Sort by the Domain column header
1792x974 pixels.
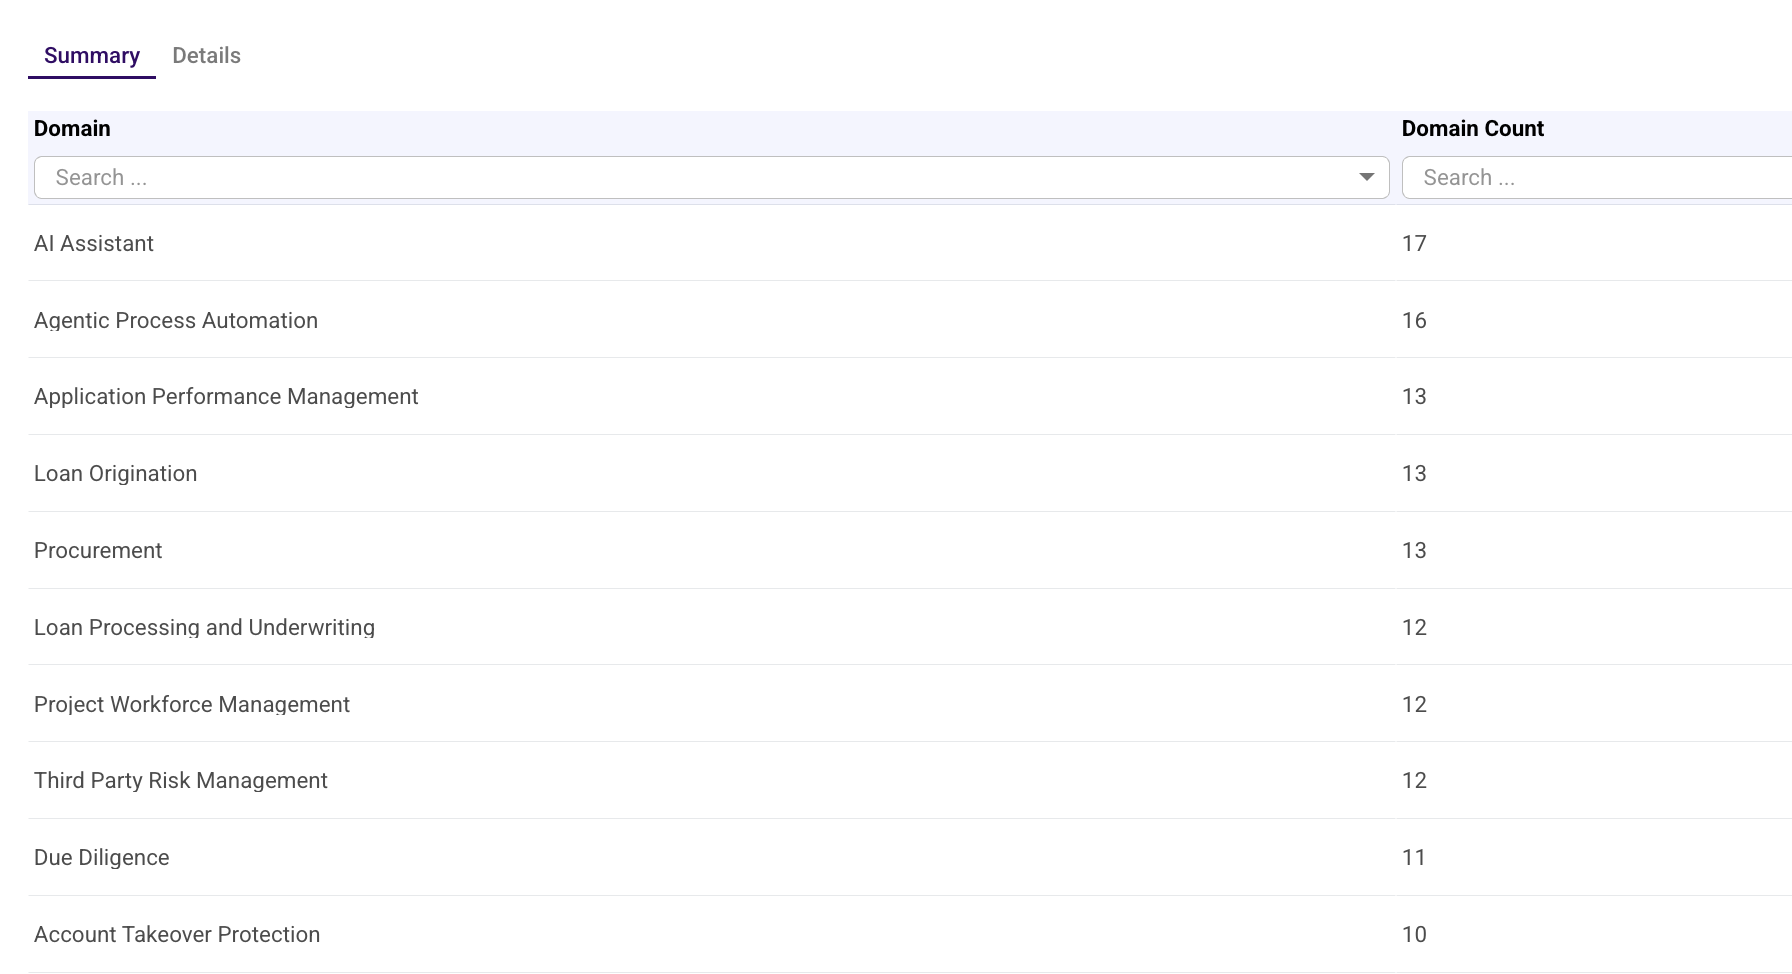72,129
